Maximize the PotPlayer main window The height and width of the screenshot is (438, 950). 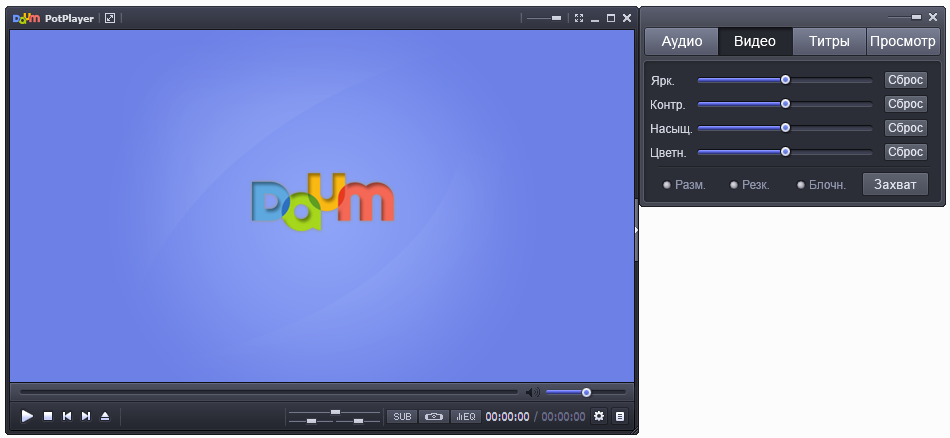pyautogui.click(x=611, y=18)
